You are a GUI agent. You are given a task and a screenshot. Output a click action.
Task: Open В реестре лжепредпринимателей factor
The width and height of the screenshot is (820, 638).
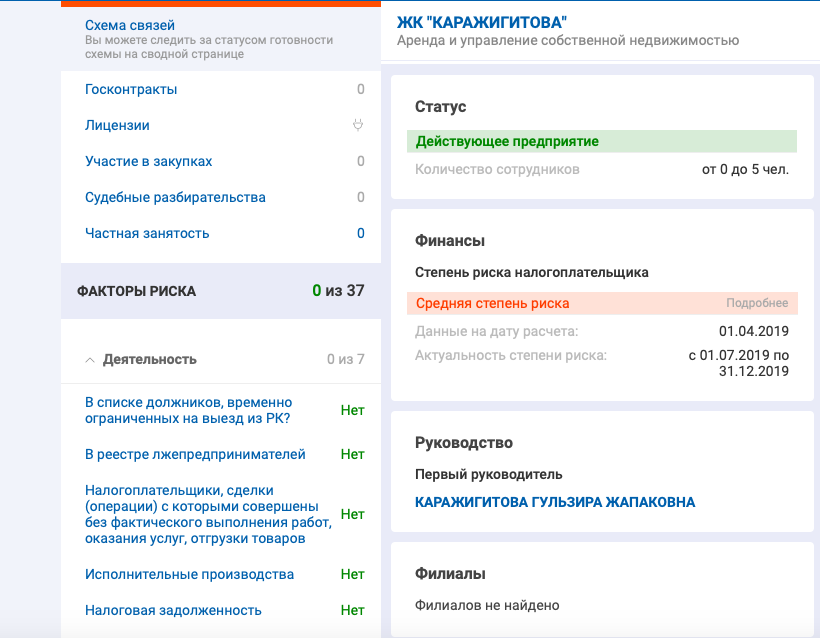pos(195,454)
